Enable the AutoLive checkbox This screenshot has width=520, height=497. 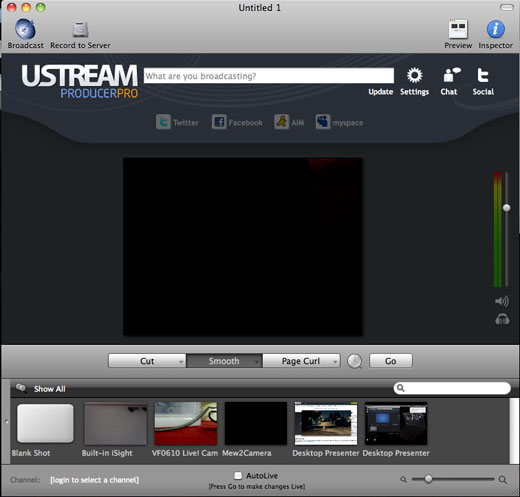238,475
